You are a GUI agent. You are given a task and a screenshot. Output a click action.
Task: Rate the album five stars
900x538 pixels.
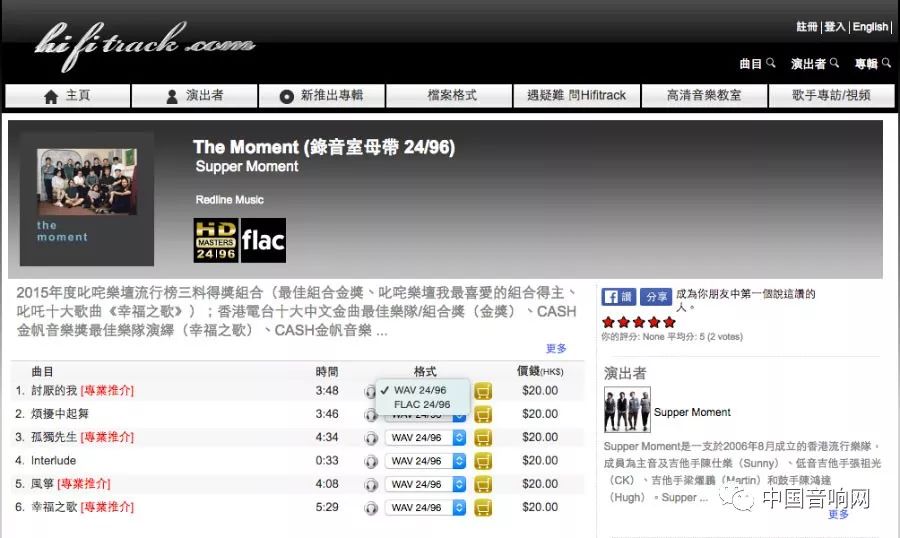click(x=669, y=322)
